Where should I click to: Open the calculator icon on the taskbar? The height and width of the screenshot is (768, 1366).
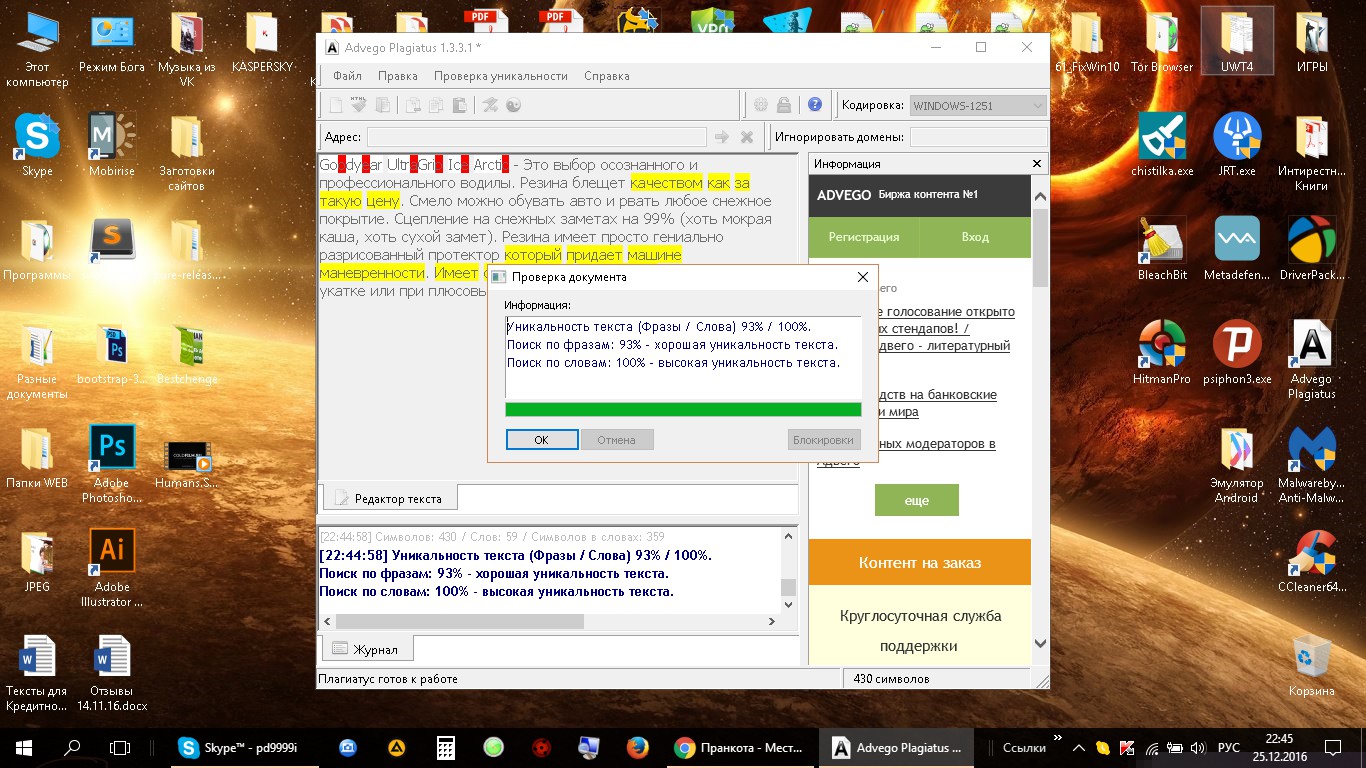(445, 747)
